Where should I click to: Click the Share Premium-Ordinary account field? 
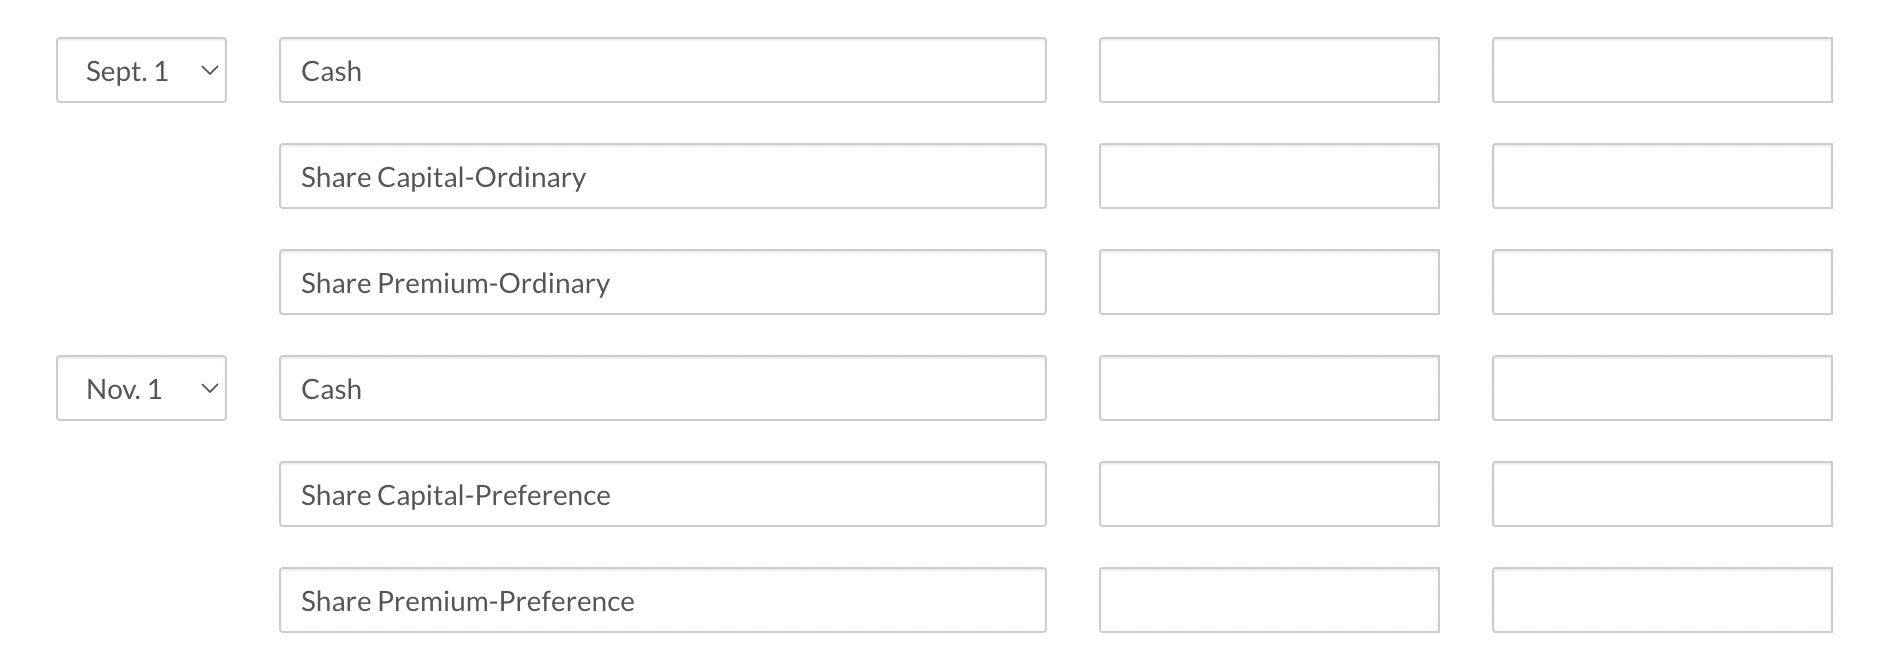pyautogui.click(x=662, y=282)
